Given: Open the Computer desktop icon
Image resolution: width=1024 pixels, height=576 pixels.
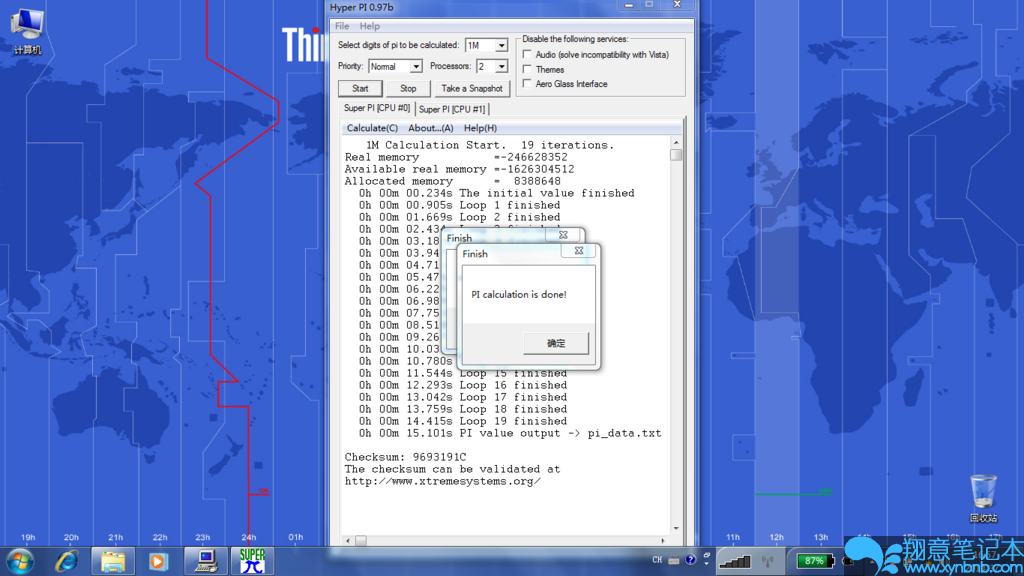Looking at the screenshot, I should point(27,31).
